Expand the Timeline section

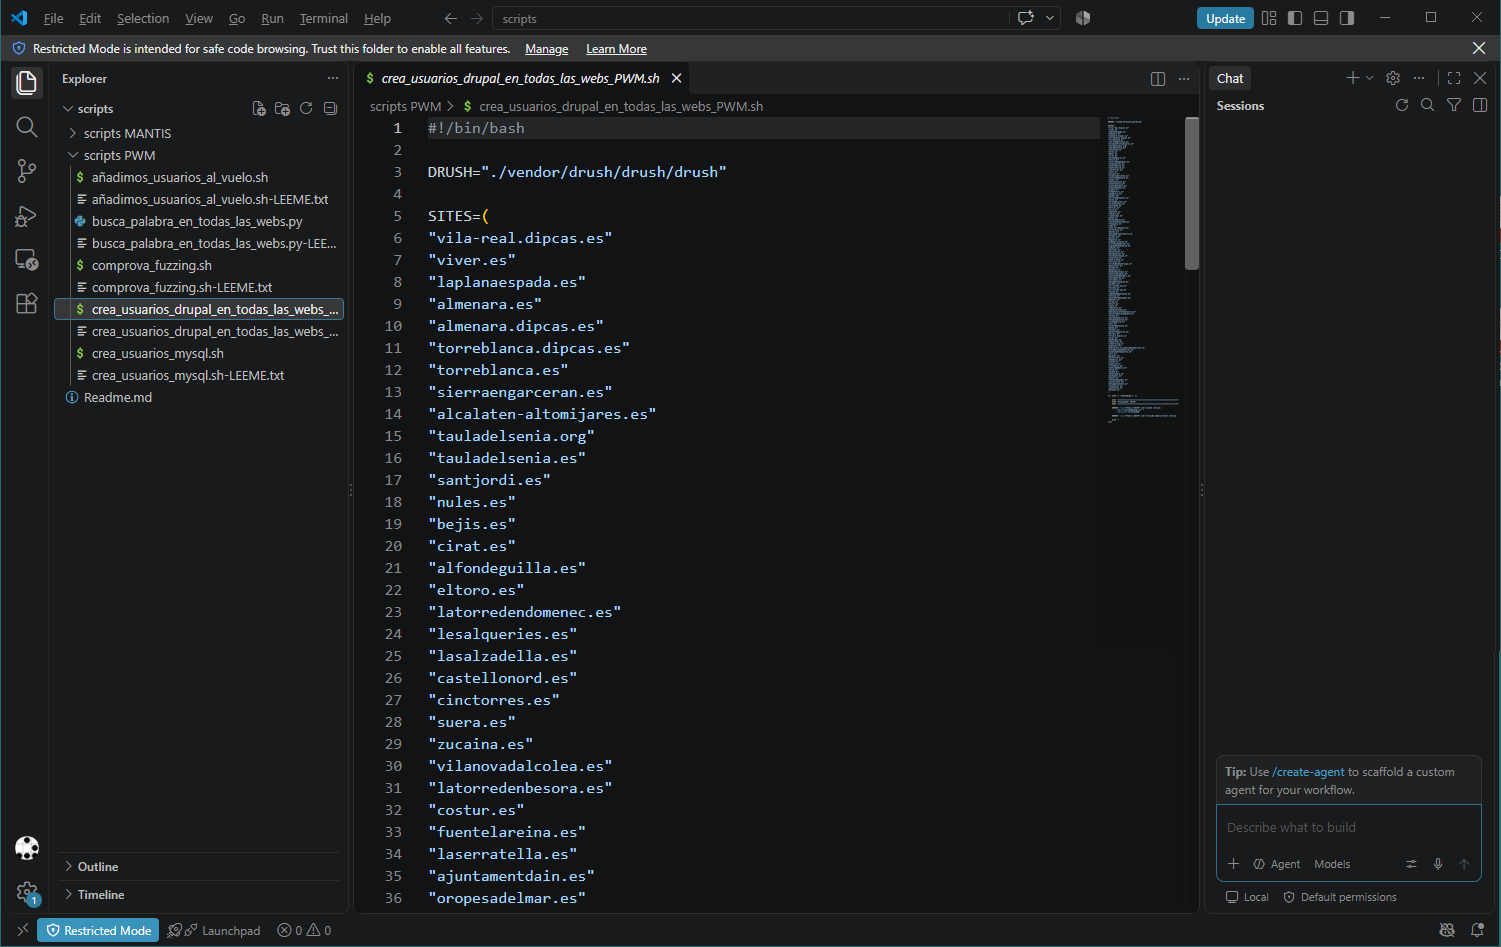point(101,895)
